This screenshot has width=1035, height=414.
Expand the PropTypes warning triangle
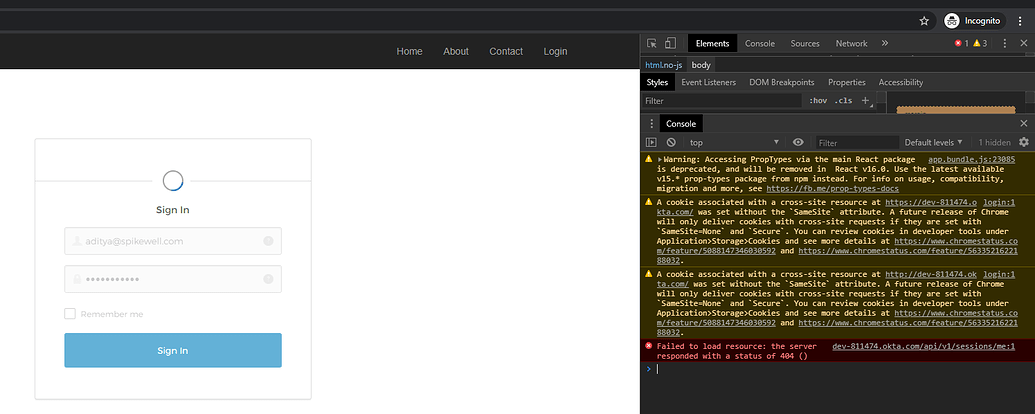coord(659,160)
